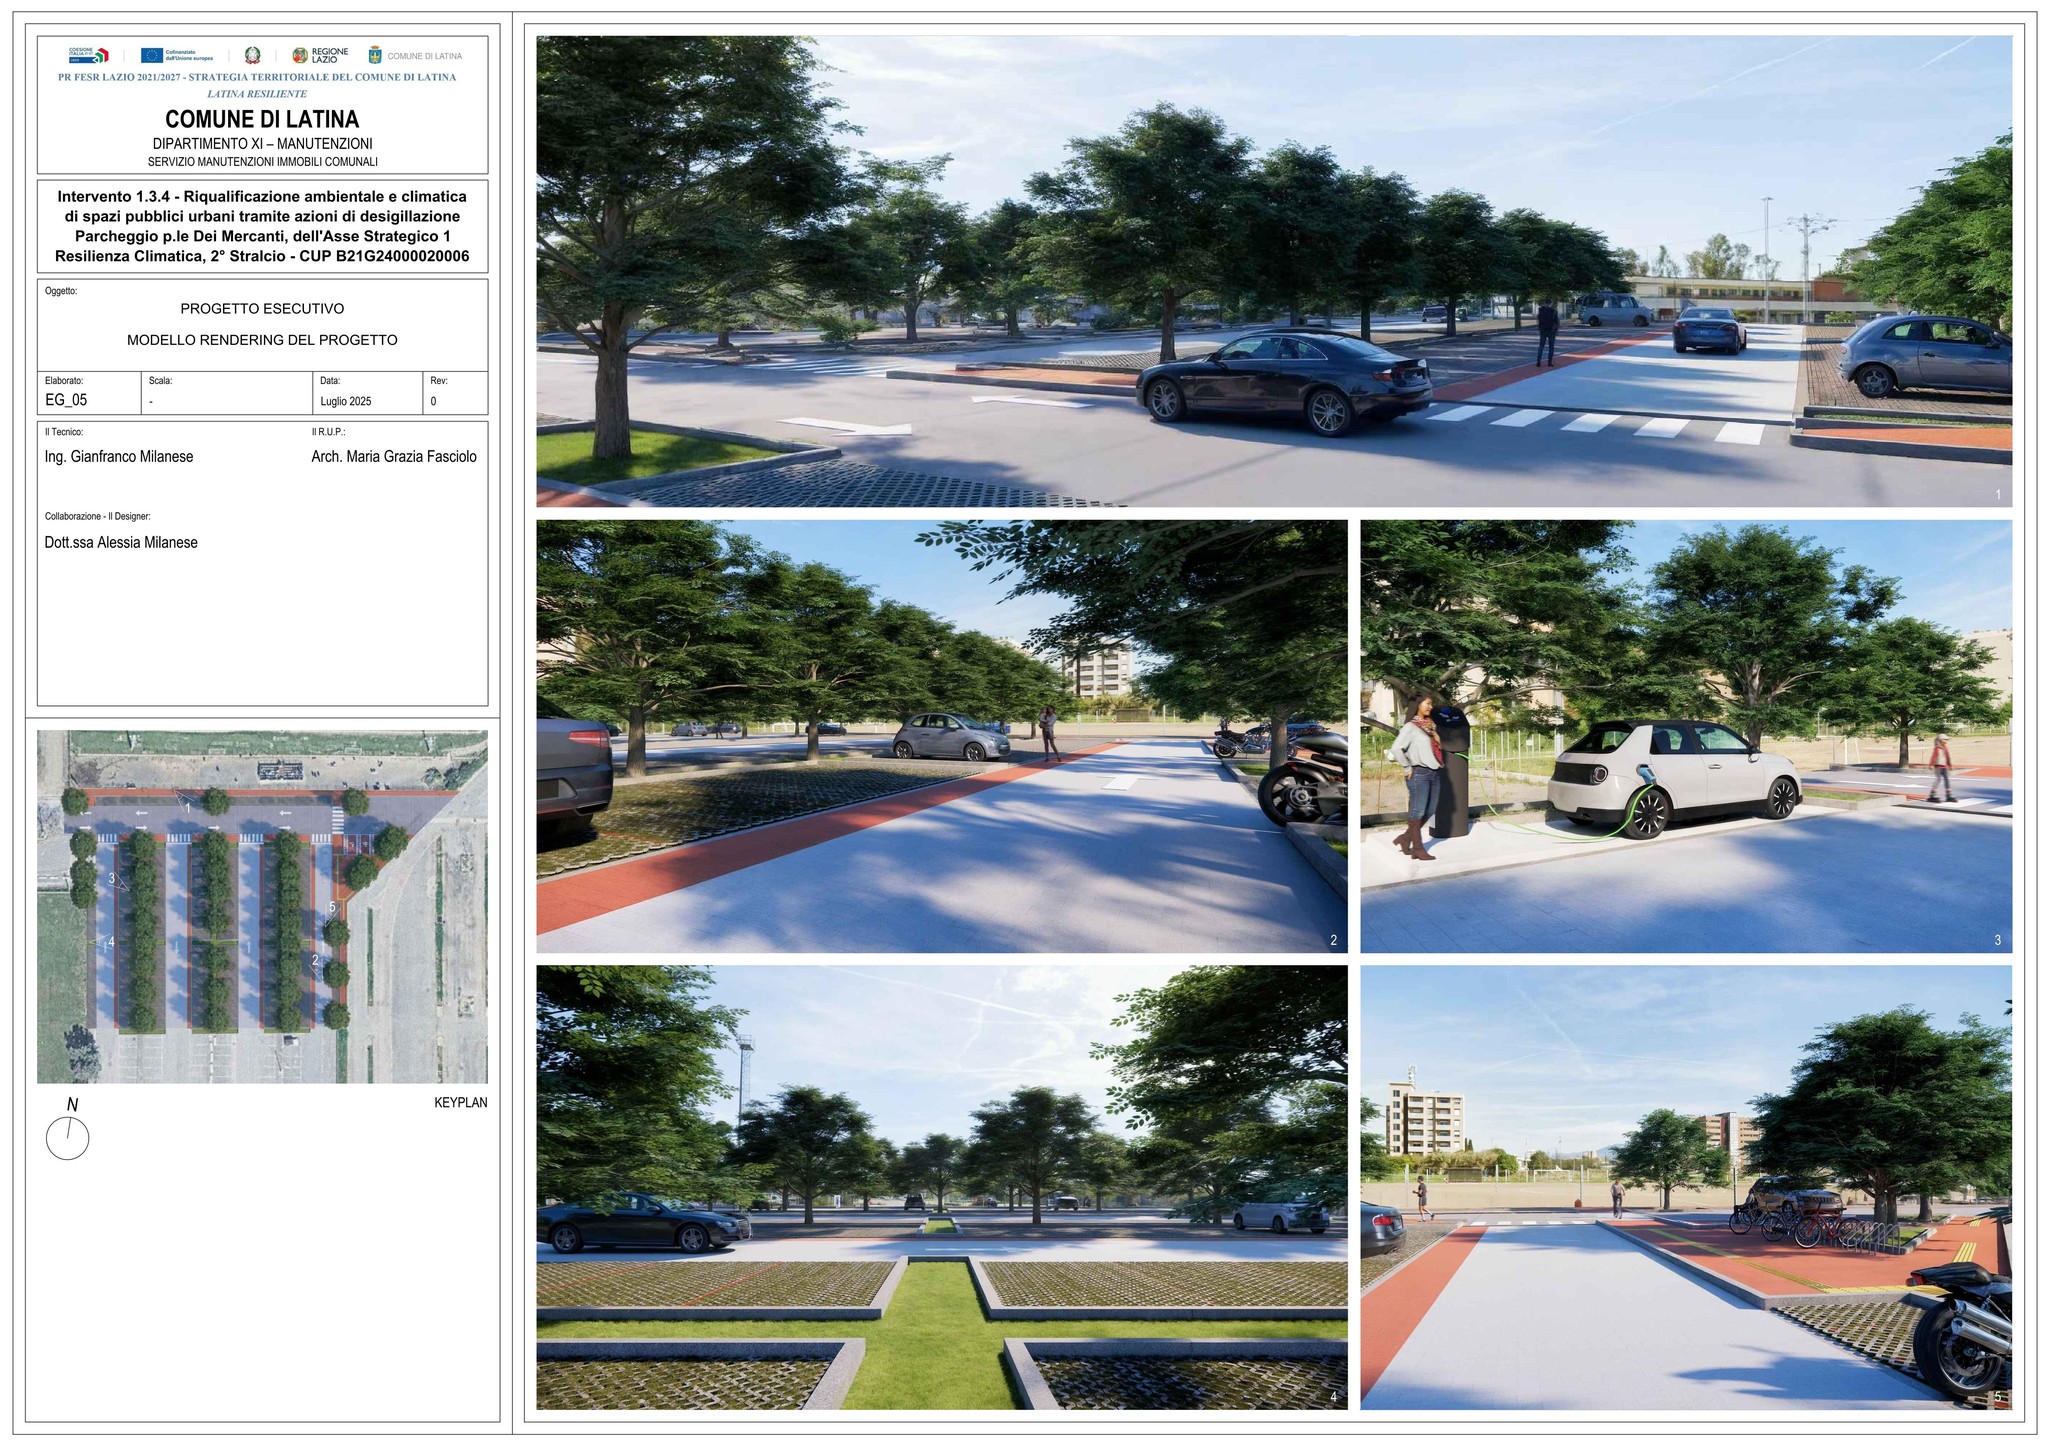Click the European Union flag logo
This screenshot has width=2048, height=1447.
pos(152,55)
